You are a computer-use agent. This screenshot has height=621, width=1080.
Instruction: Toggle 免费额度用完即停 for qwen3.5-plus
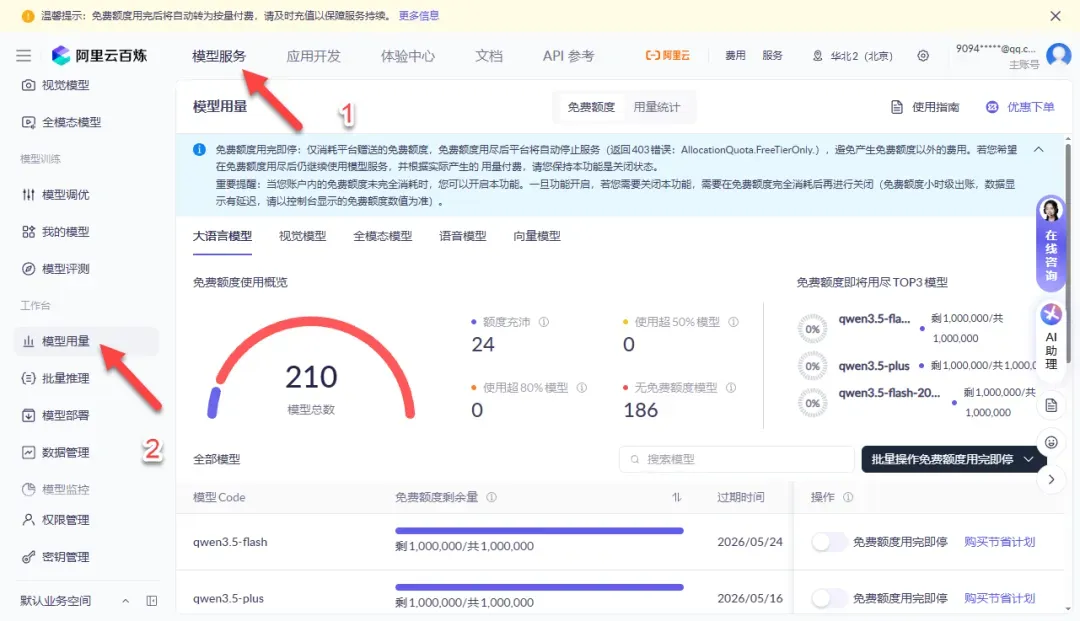(828, 598)
